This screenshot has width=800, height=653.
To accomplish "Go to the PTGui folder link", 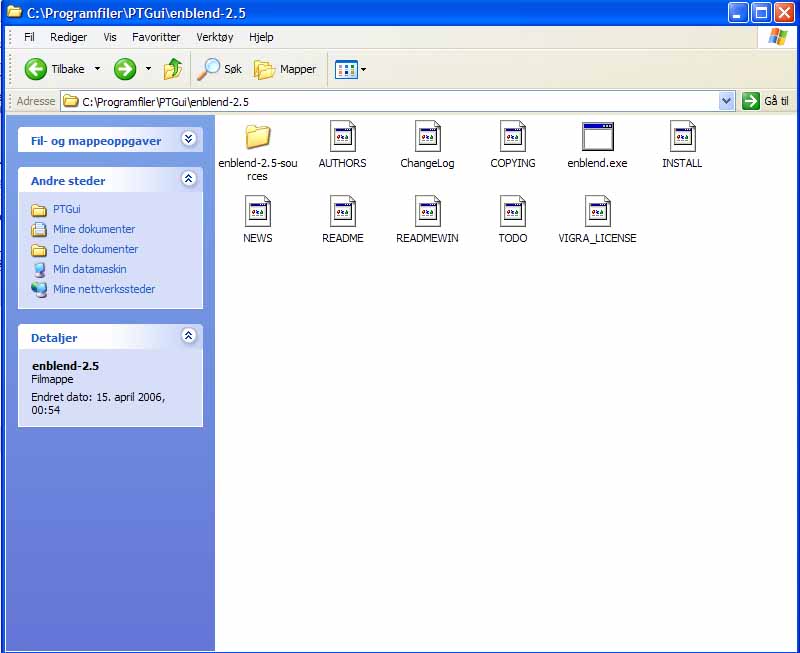I will (67, 209).
